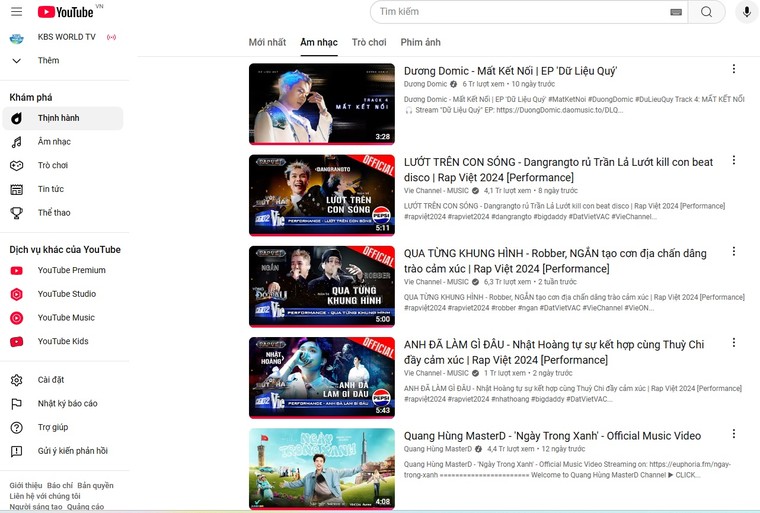Play the Mất Kết Nối thumbnail
The image size is (760, 513).
click(x=322, y=104)
